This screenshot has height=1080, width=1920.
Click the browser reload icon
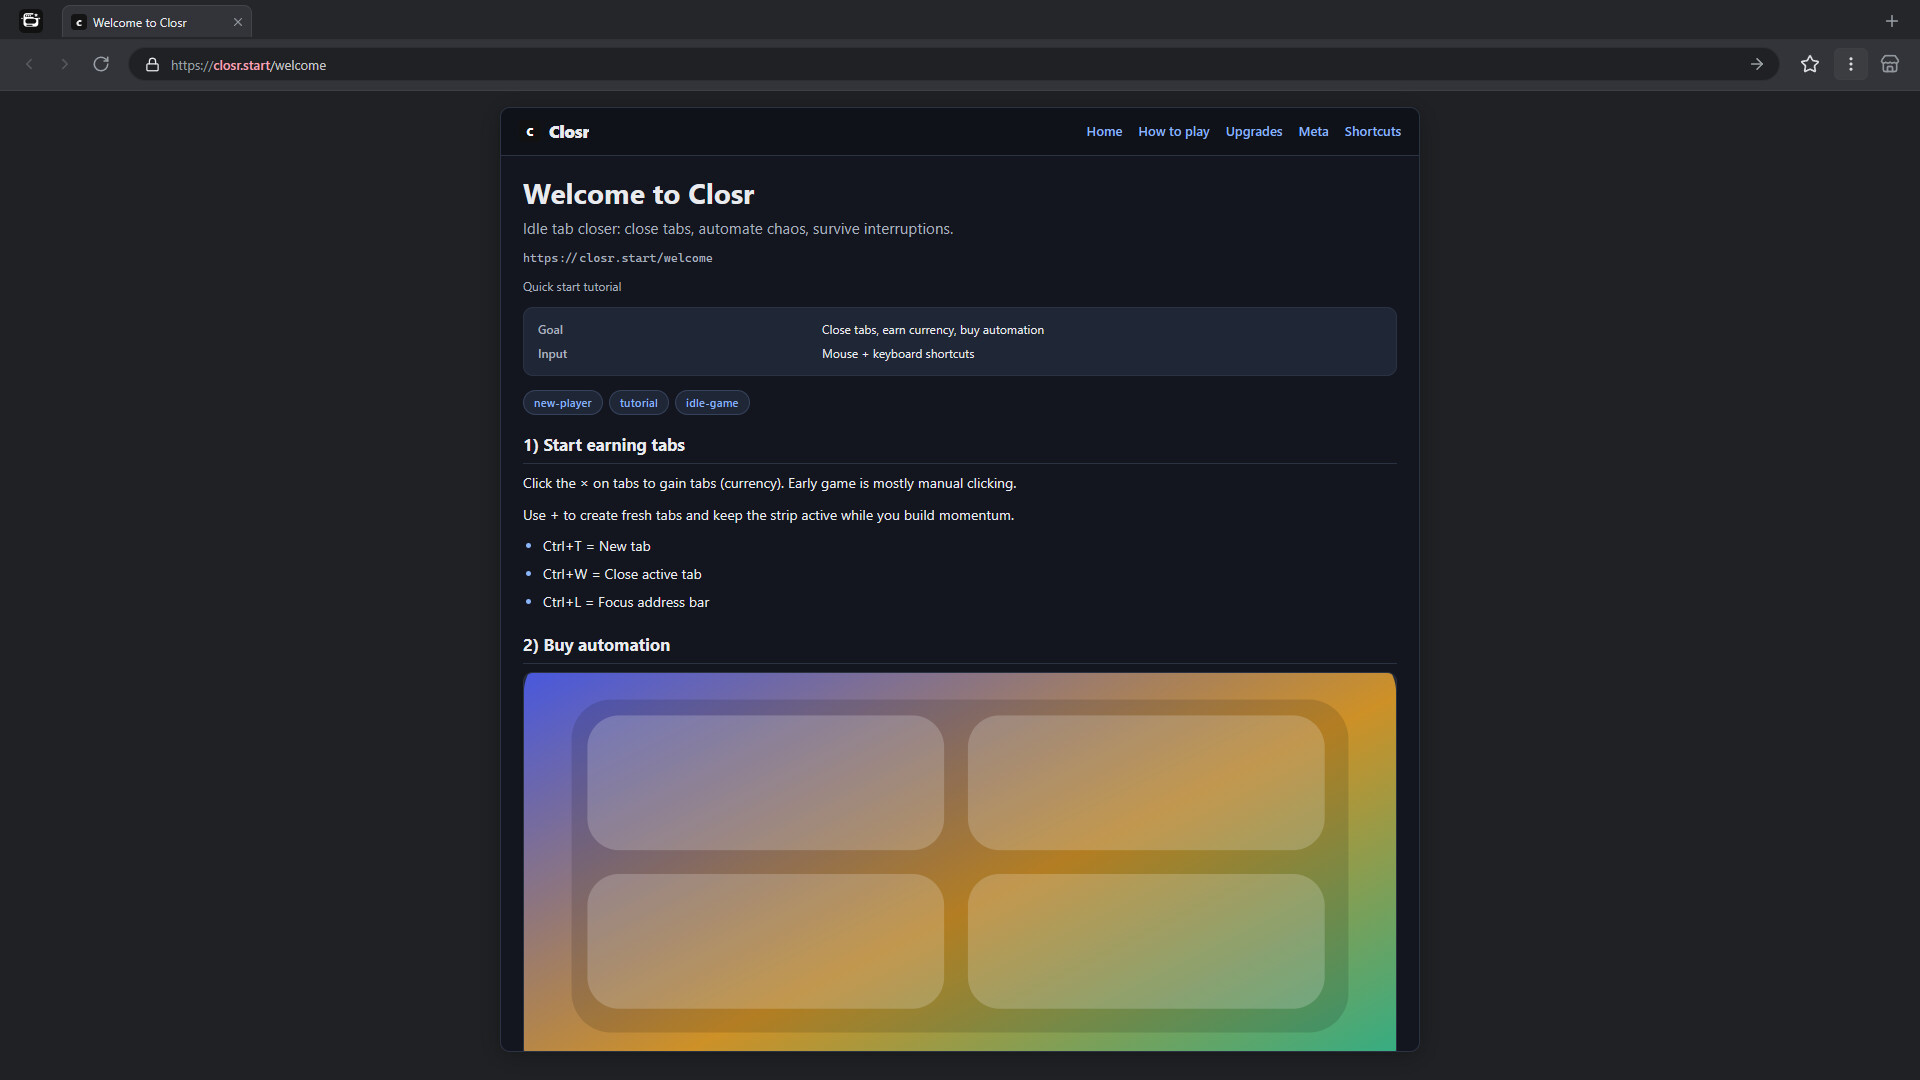(101, 65)
